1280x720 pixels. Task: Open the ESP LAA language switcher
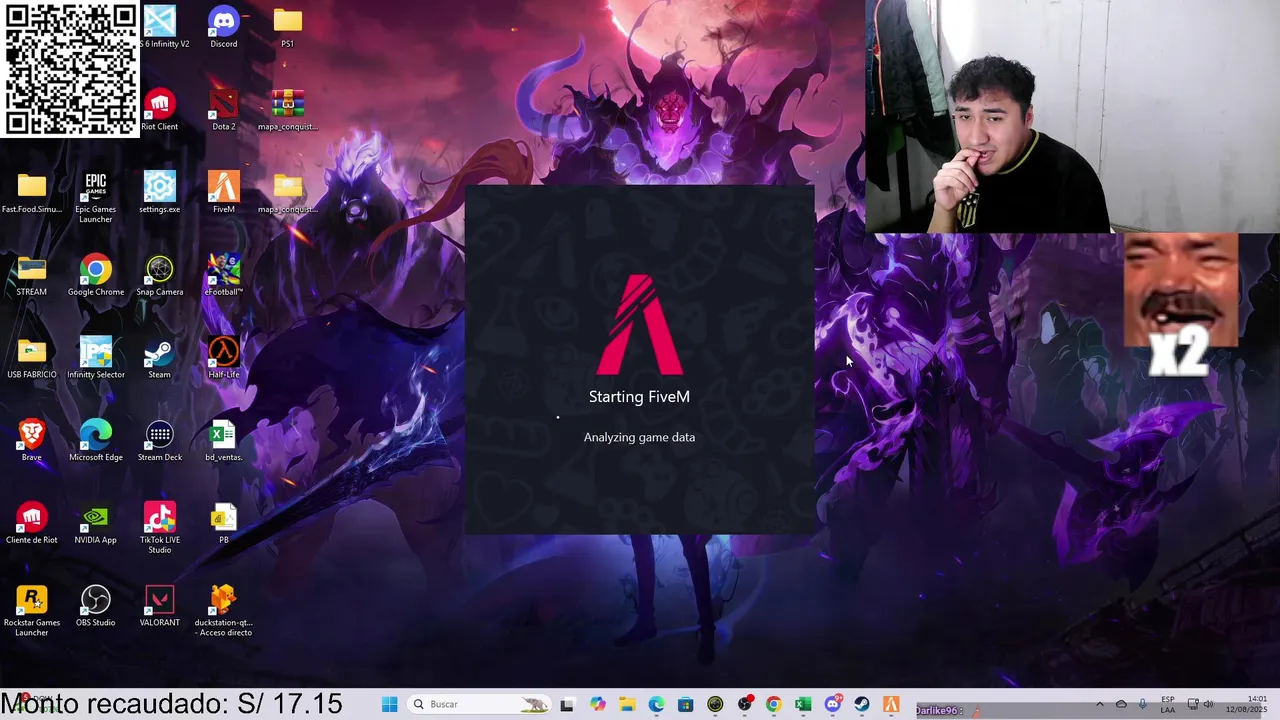coord(1168,704)
